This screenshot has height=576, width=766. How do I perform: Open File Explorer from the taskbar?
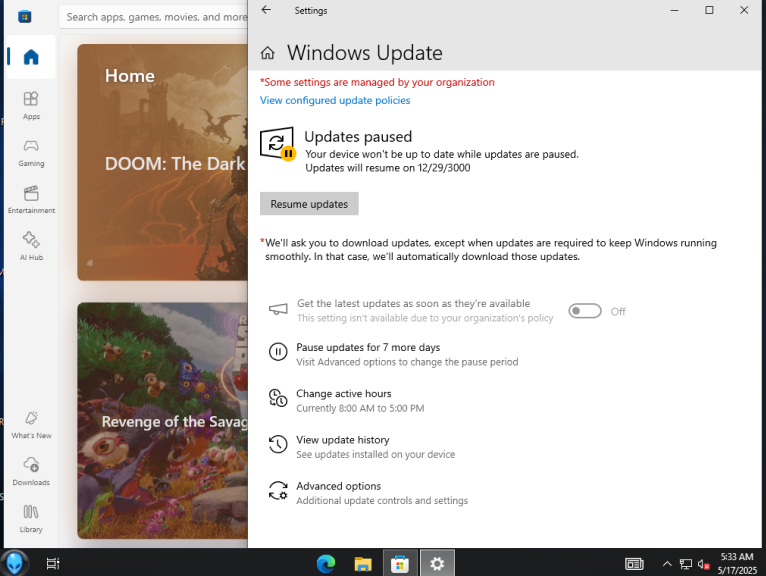pyautogui.click(x=363, y=564)
